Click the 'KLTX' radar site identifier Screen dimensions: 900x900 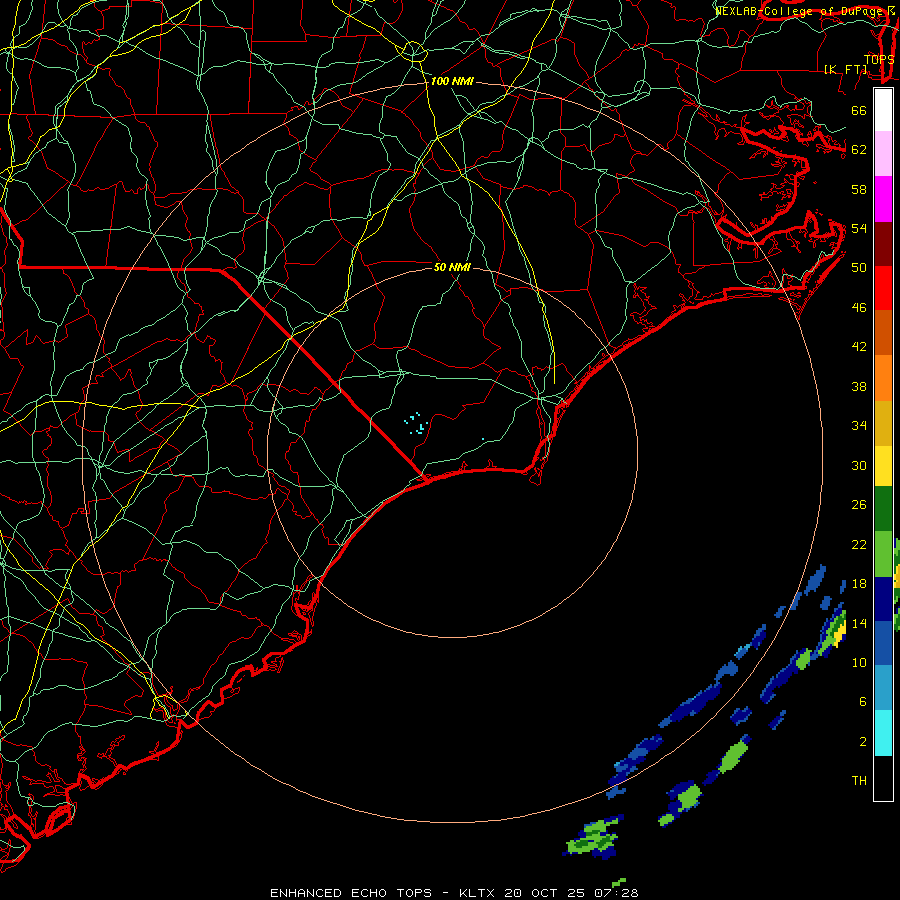click(478, 893)
